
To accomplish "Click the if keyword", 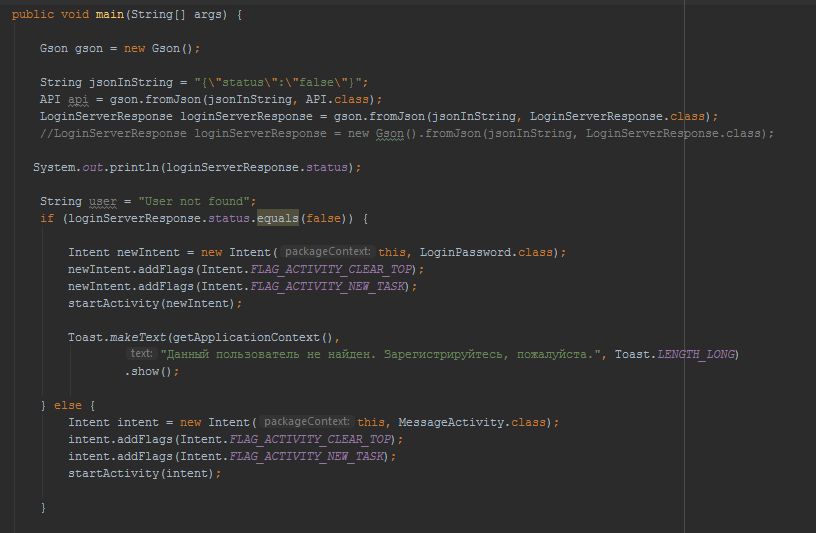I will pyautogui.click(x=47, y=218).
